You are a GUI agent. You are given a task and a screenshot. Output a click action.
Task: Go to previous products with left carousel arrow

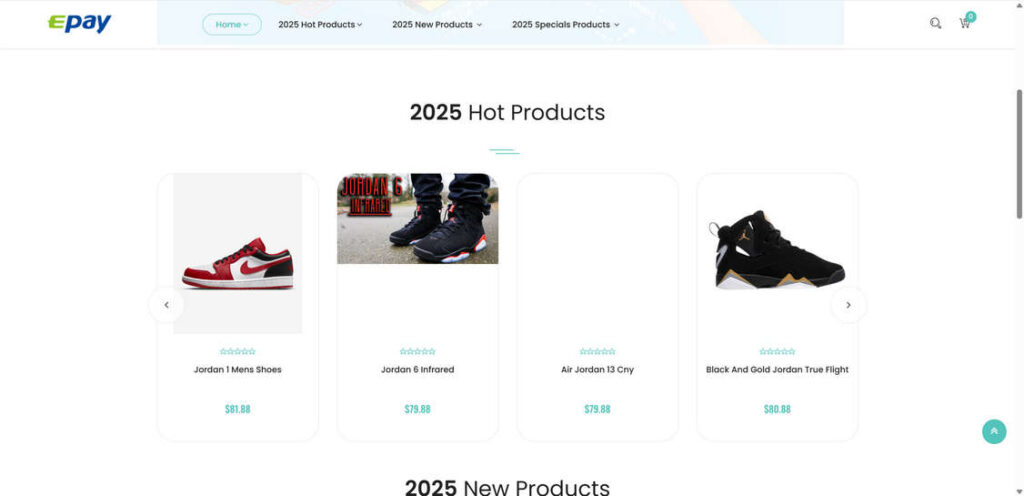pos(166,305)
